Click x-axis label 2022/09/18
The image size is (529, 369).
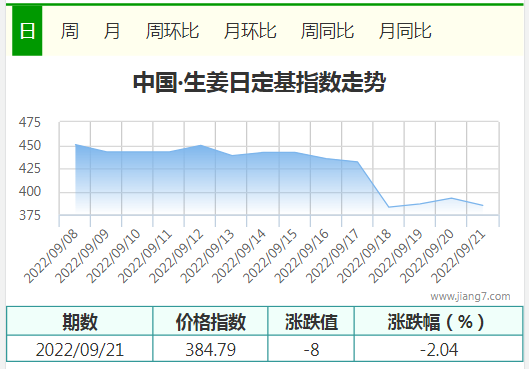(364, 256)
